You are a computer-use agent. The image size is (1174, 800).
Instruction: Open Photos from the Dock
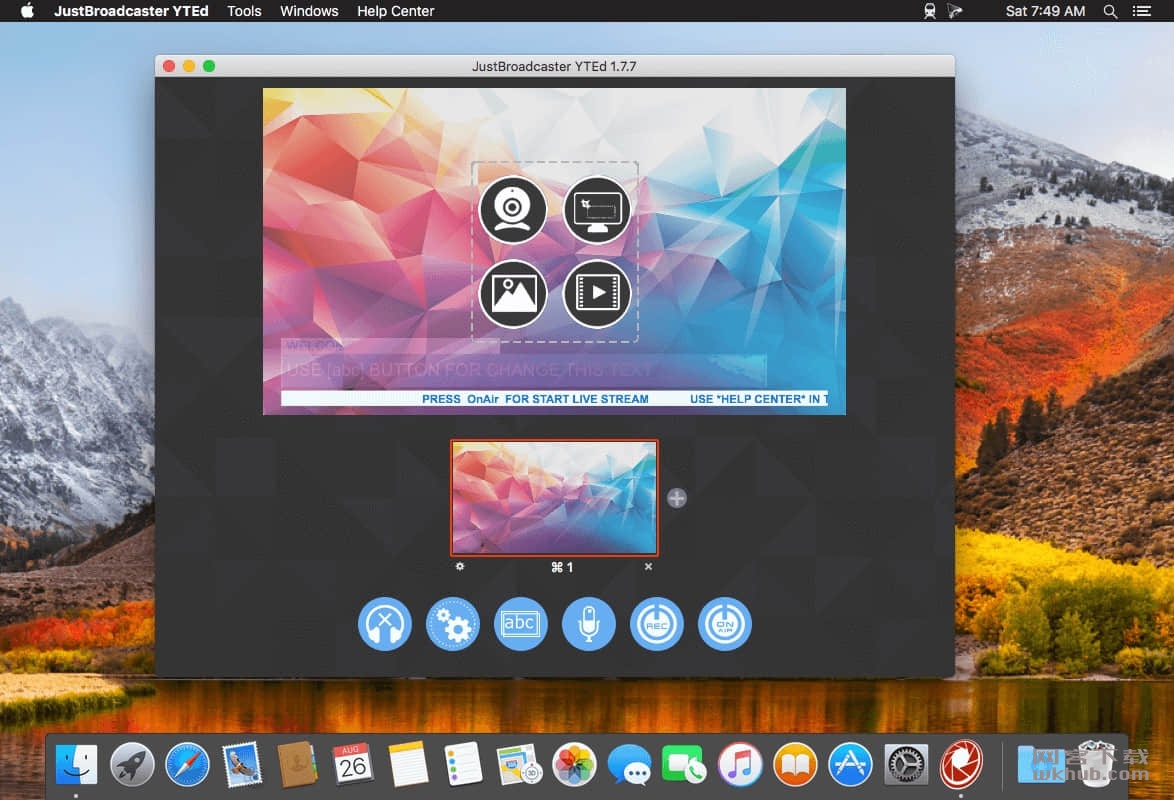click(574, 765)
